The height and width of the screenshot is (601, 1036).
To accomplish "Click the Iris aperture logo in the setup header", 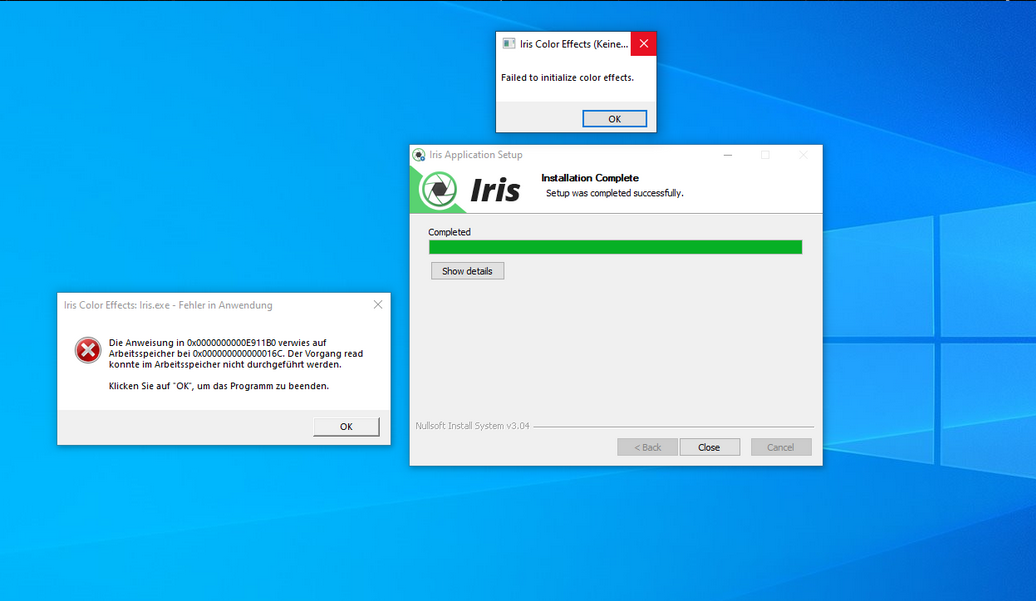I will (439, 190).
